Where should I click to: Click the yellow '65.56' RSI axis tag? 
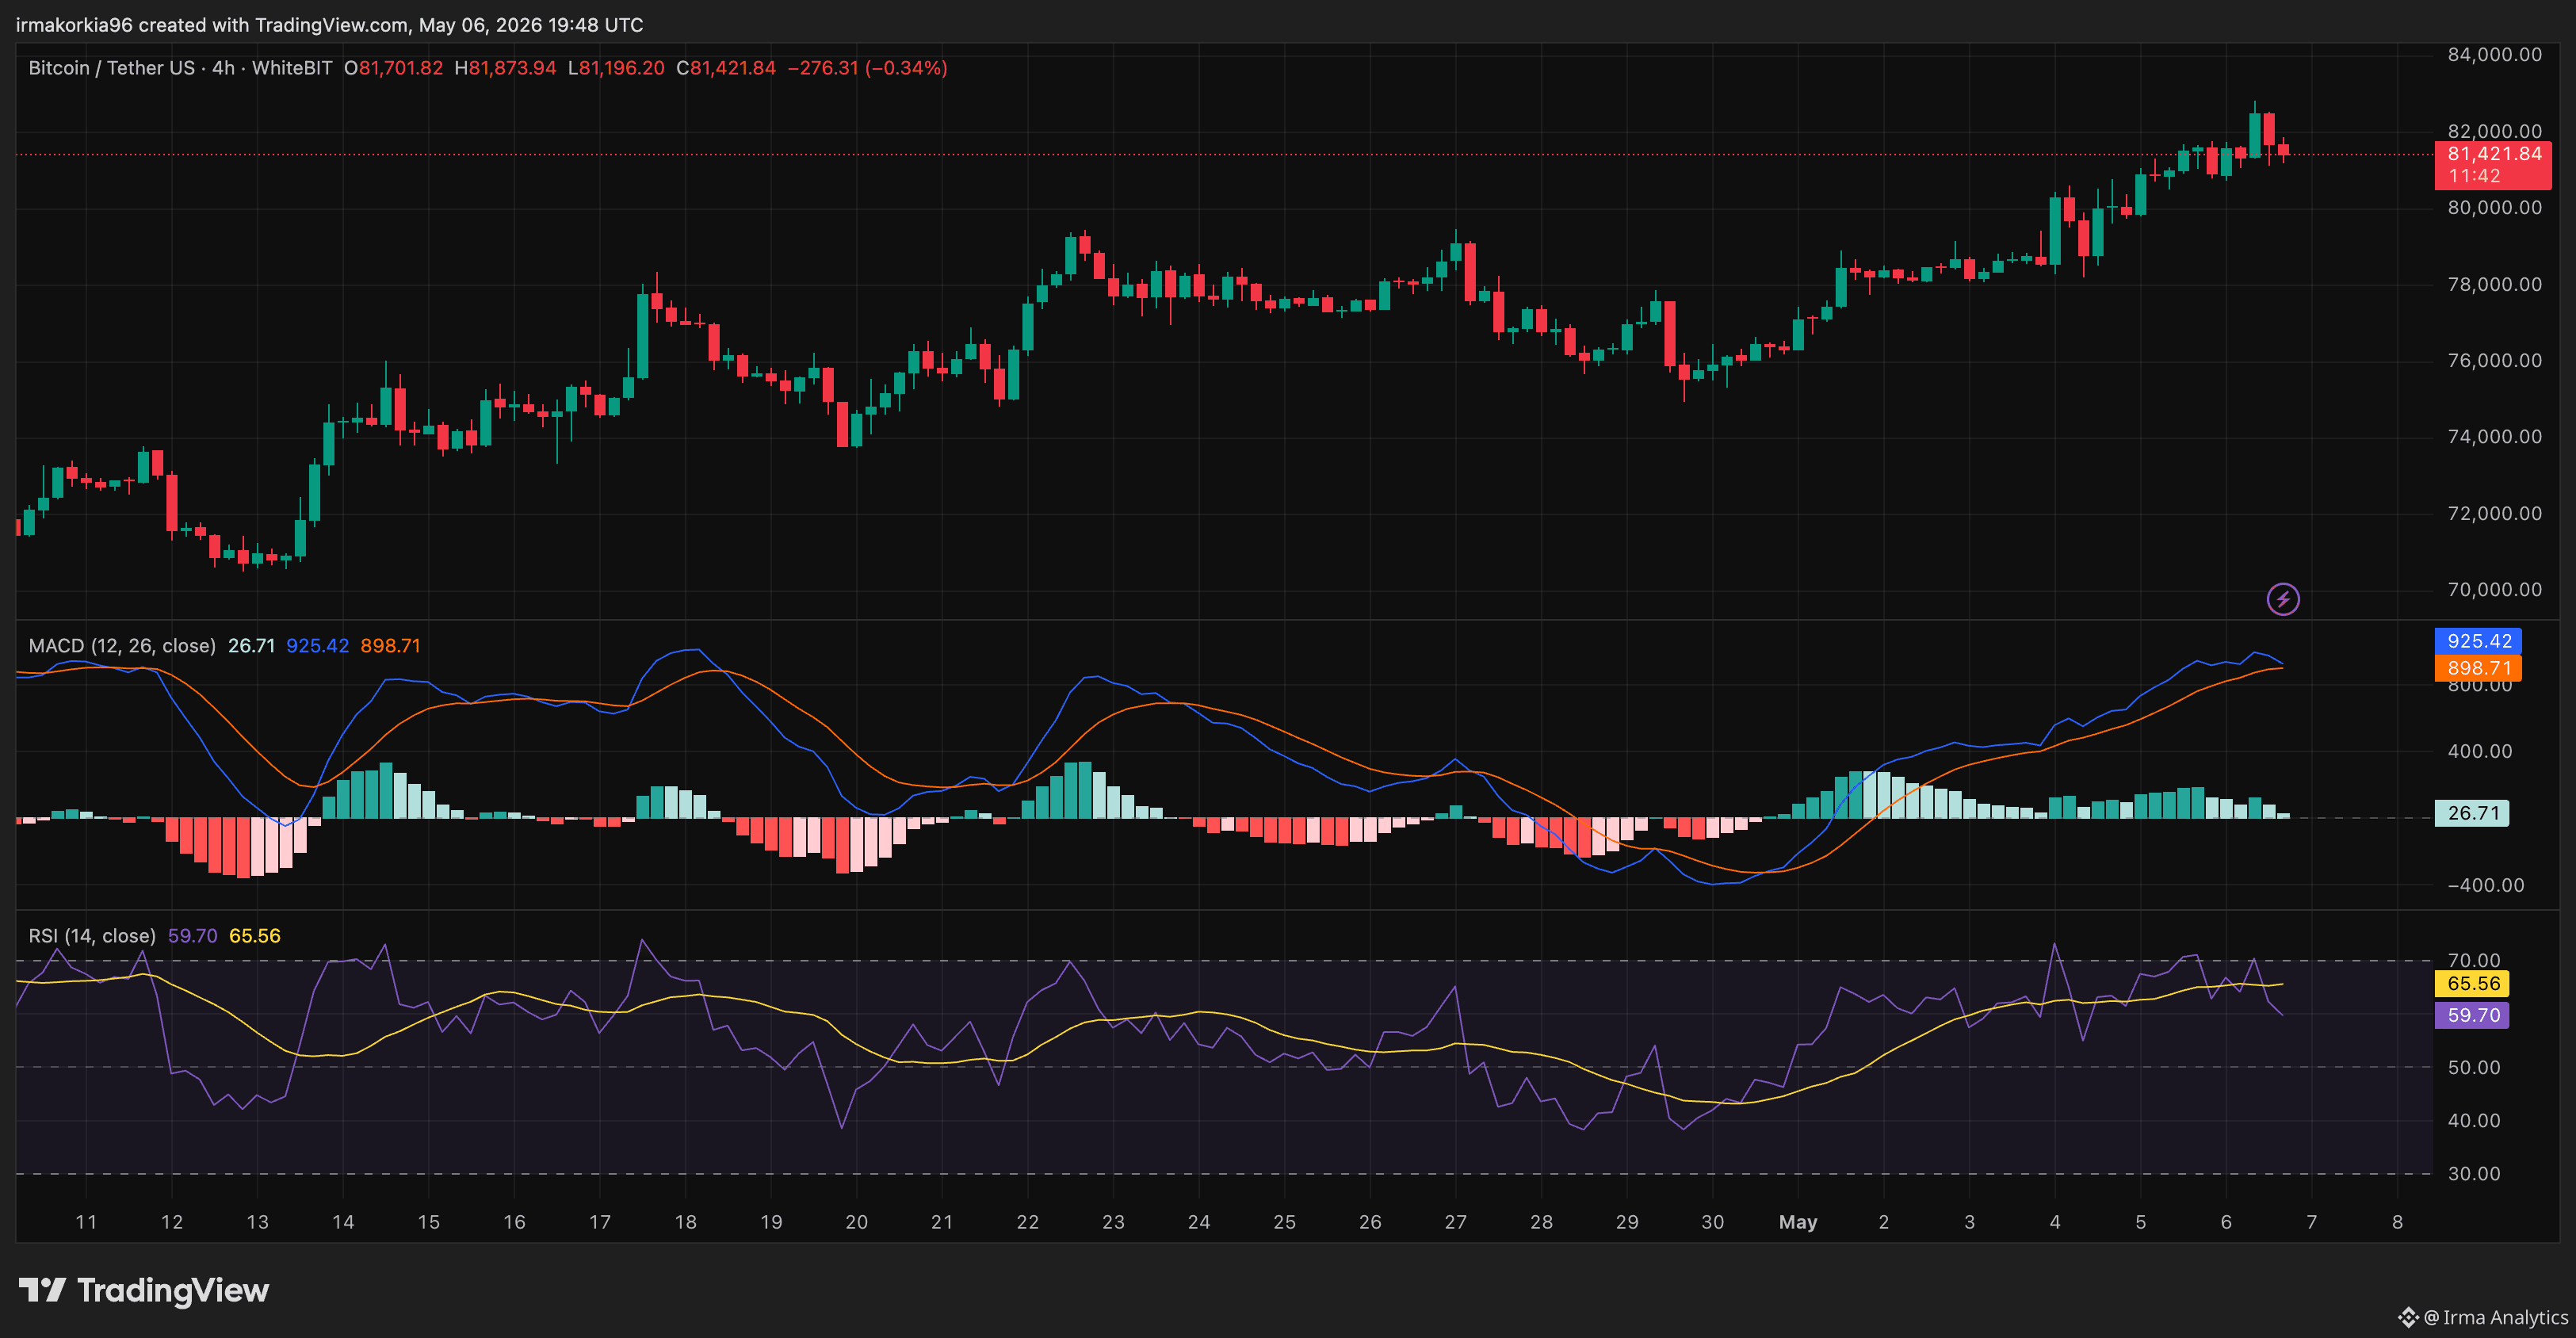click(2472, 984)
